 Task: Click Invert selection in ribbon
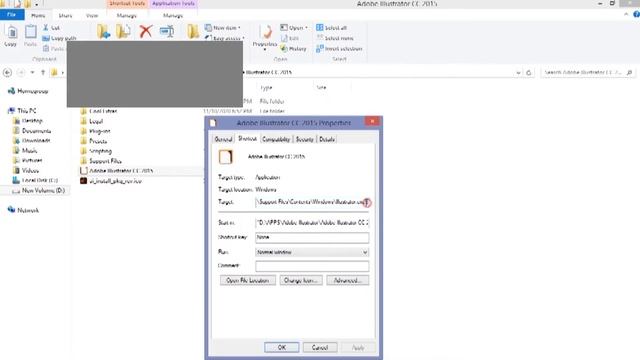pos(339,49)
